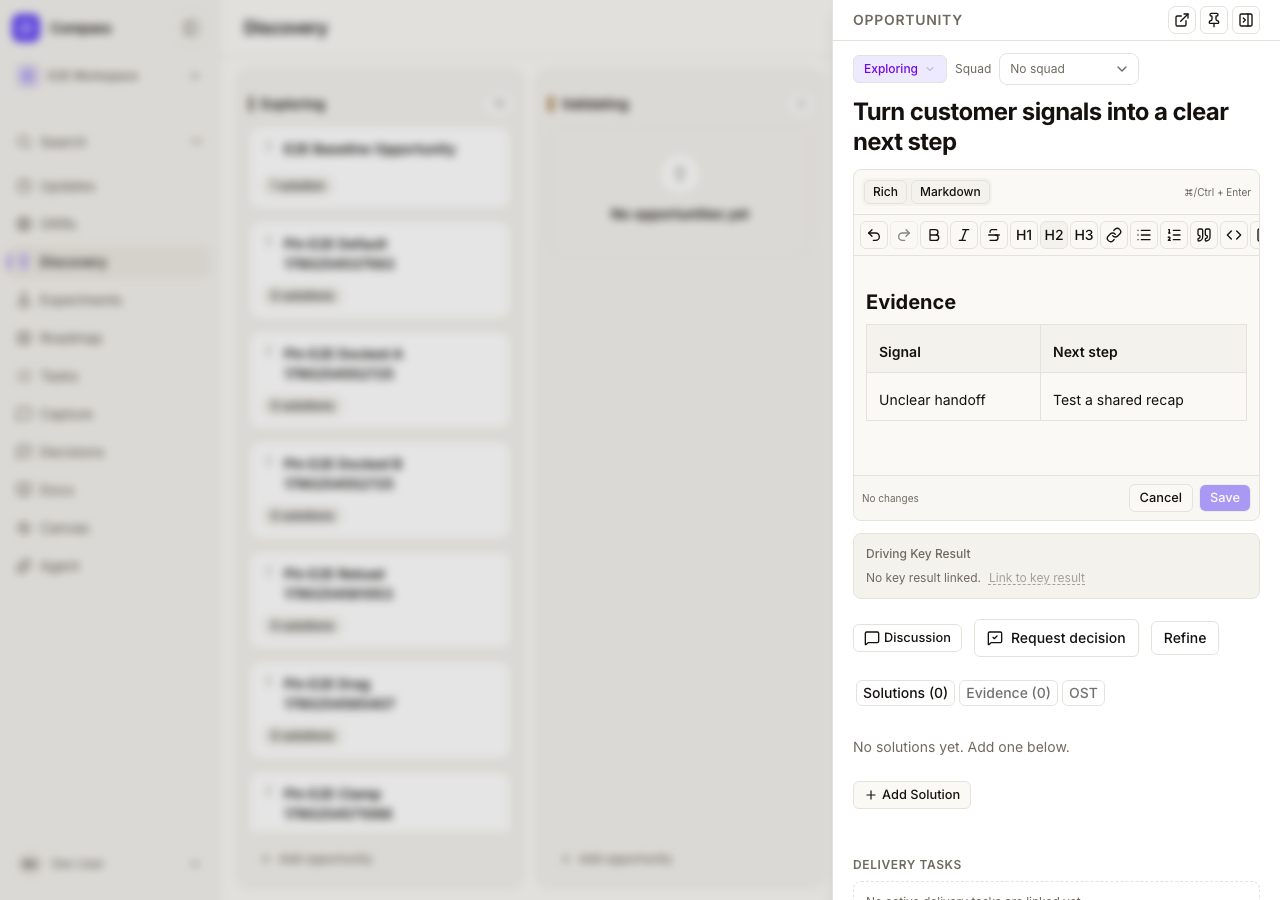This screenshot has width=1280, height=900.
Task: Click the Next step header cell
Action: point(1143,349)
